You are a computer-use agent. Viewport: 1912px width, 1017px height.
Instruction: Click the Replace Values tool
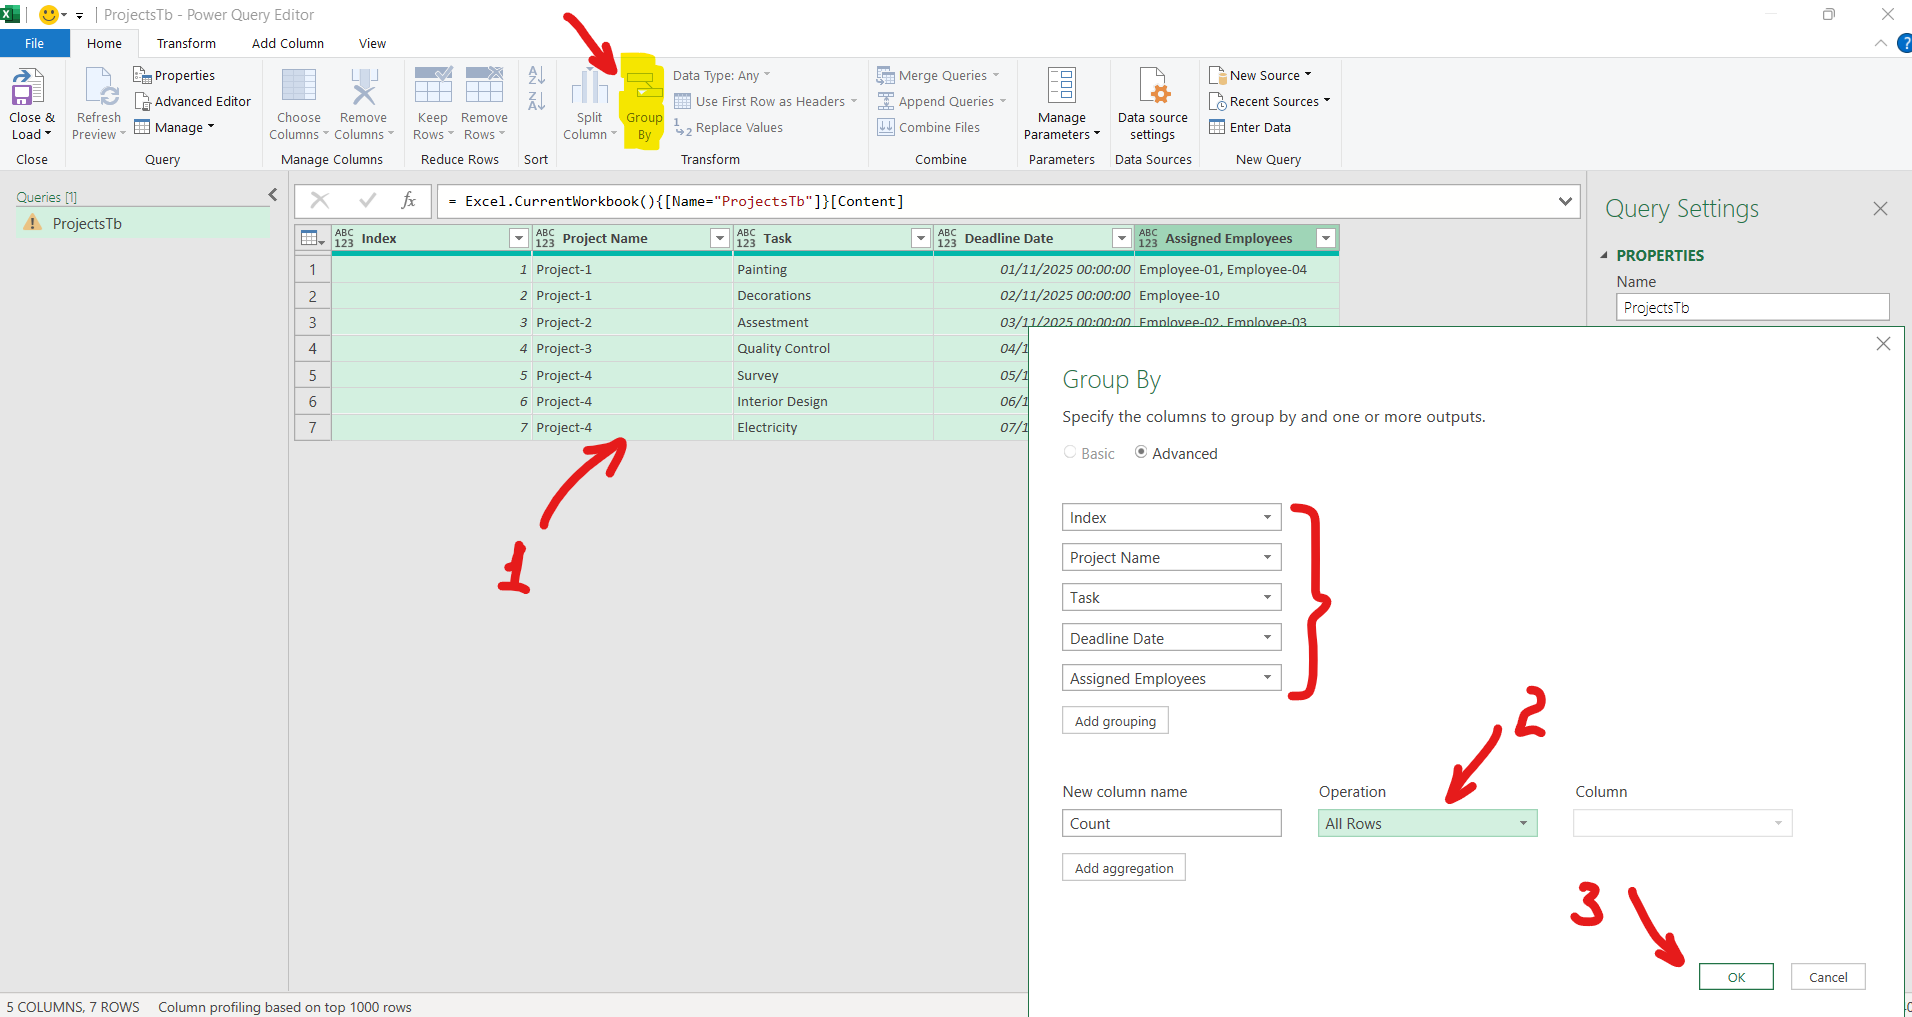click(x=728, y=127)
